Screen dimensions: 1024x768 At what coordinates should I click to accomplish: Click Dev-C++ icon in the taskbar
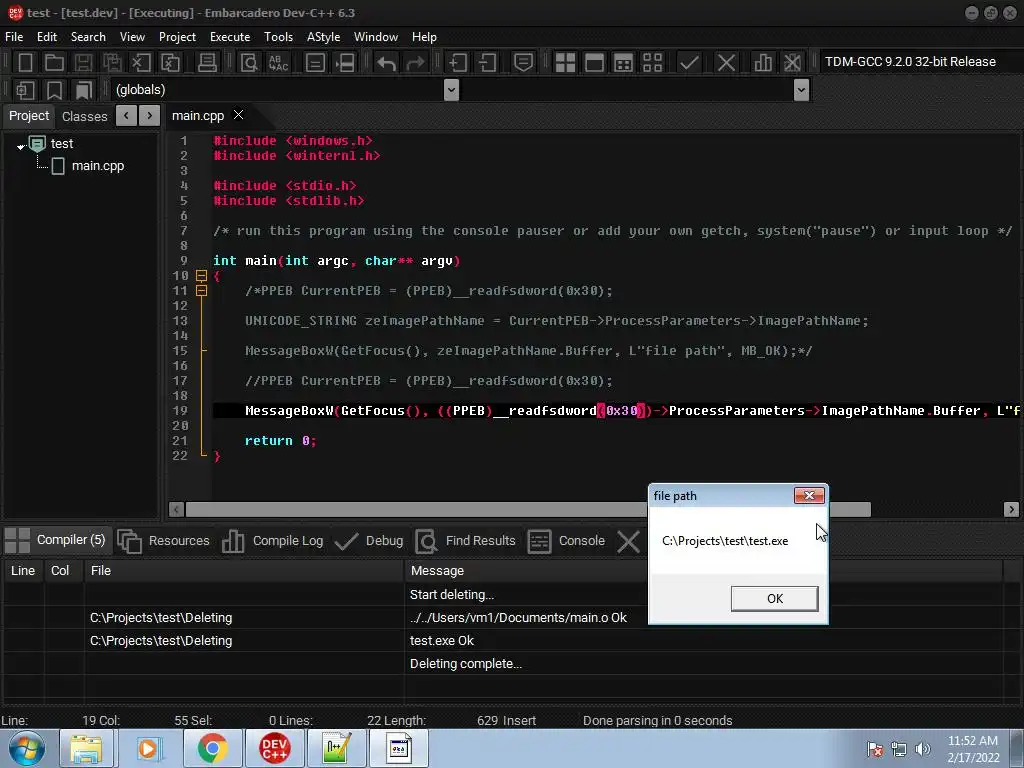274,748
